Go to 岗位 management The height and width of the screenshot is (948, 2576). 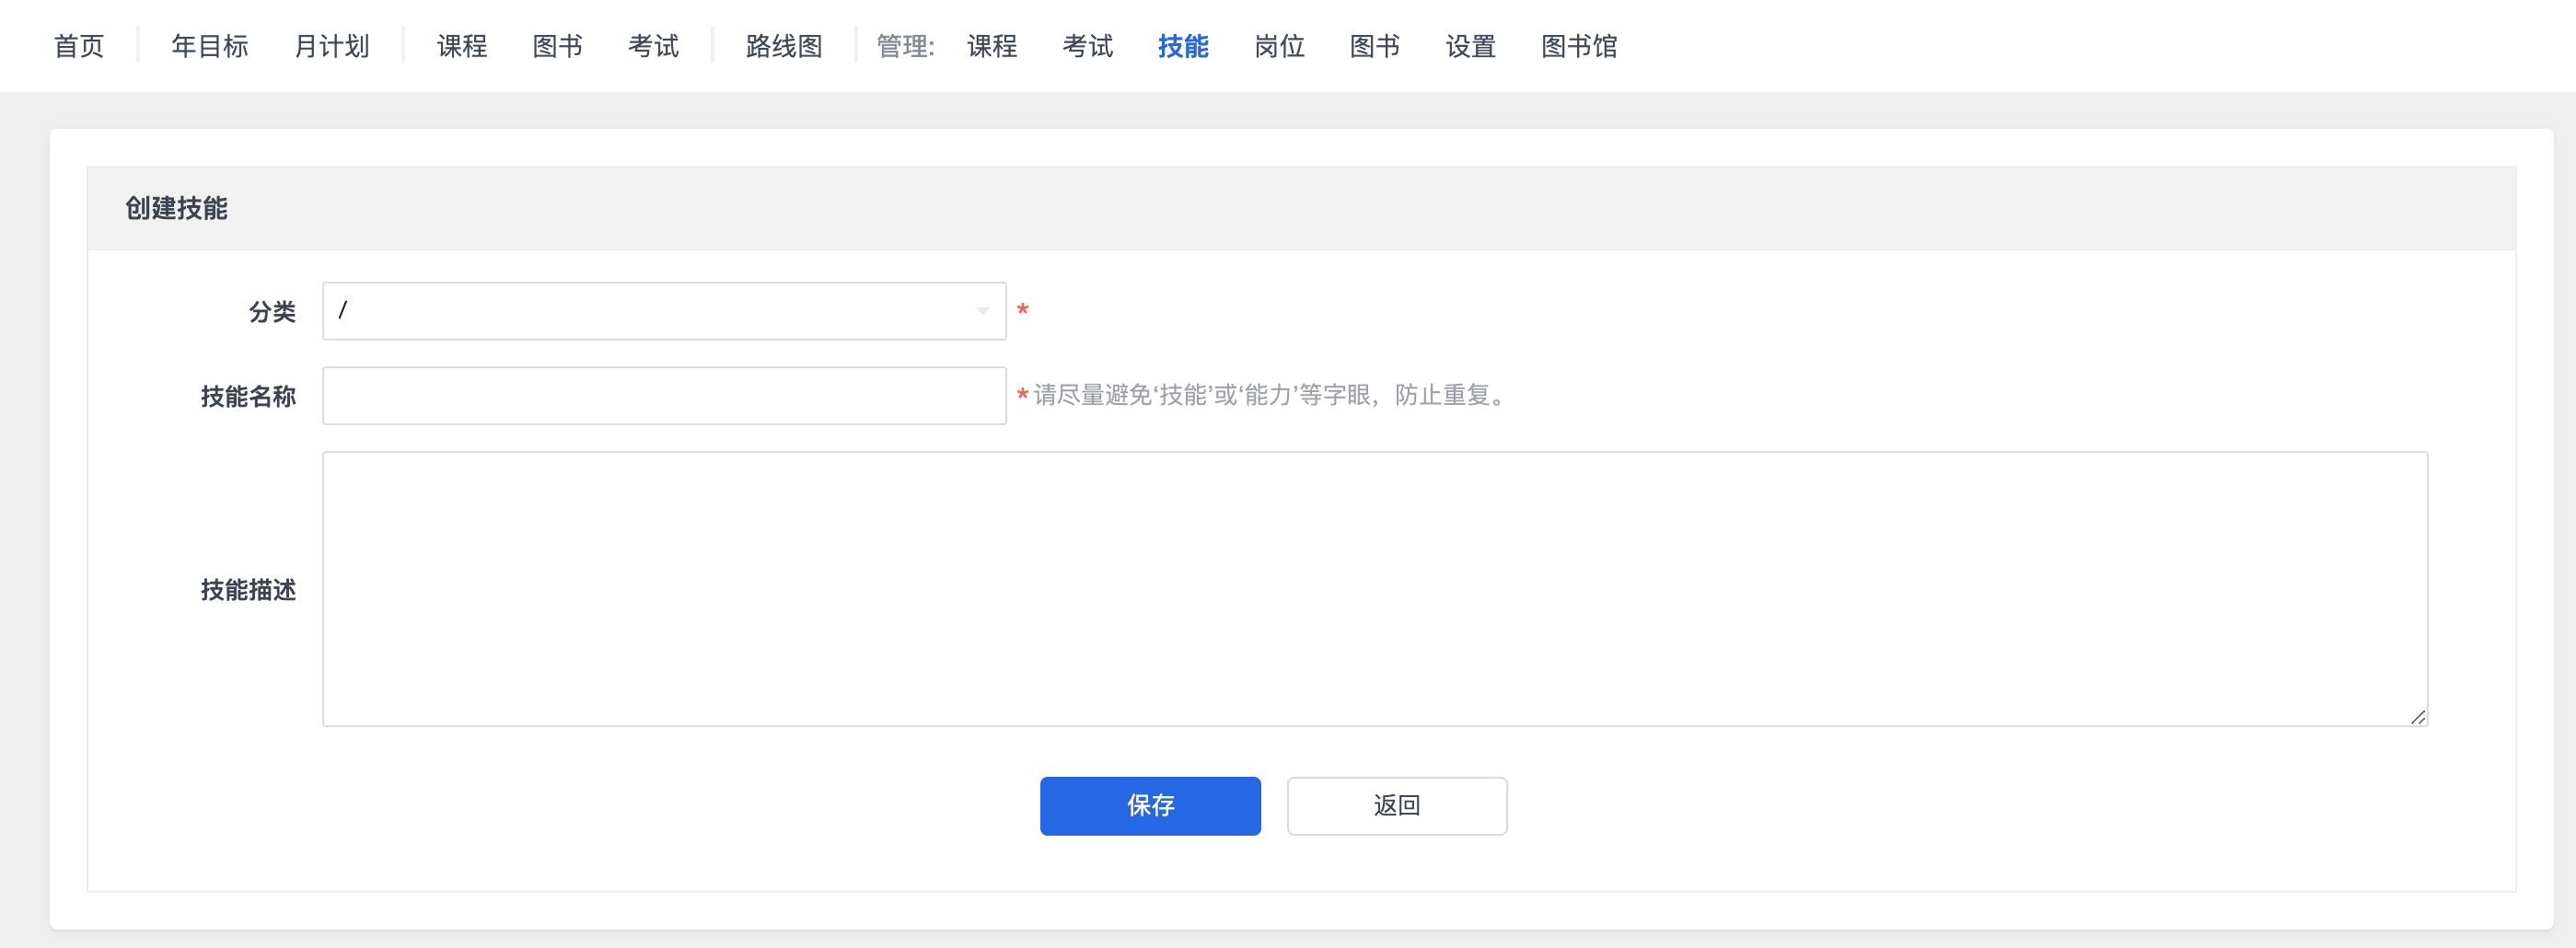(x=1279, y=46)
